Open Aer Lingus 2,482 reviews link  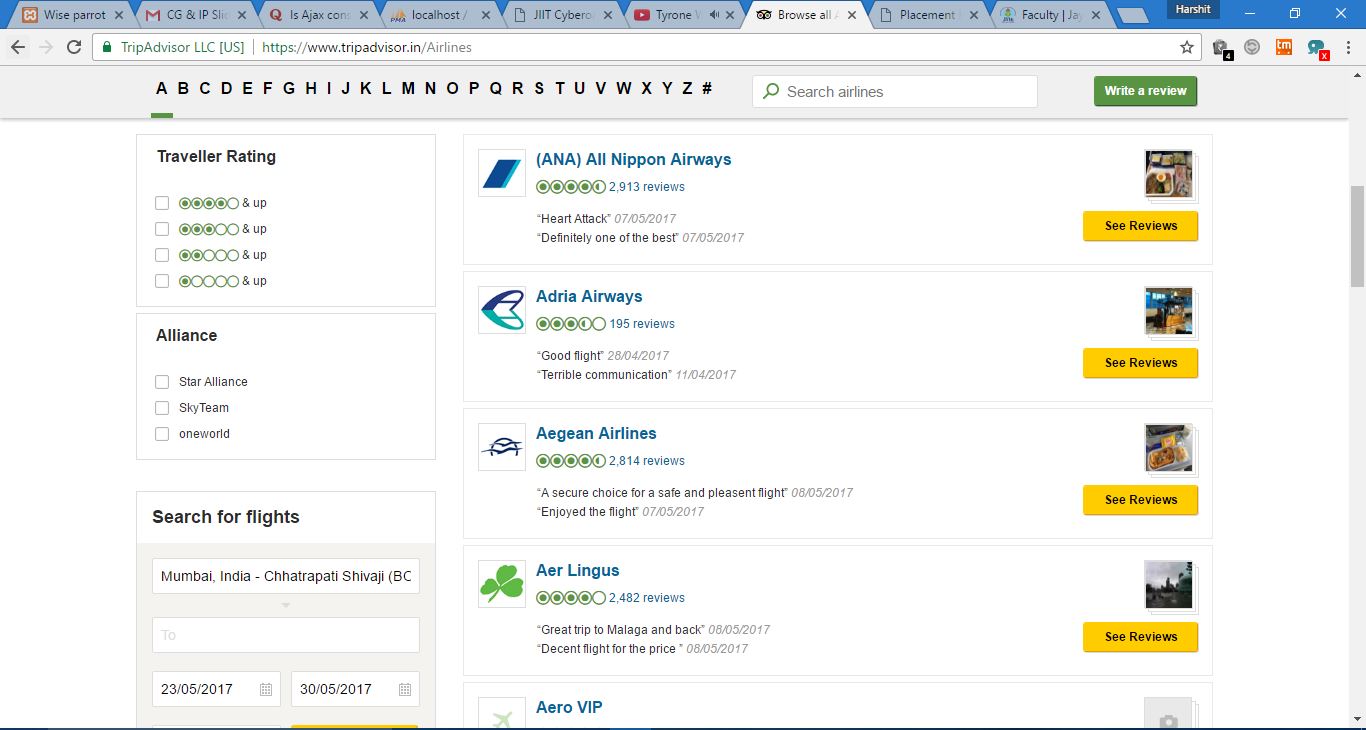pyautogui.click(x=647, y=598)
